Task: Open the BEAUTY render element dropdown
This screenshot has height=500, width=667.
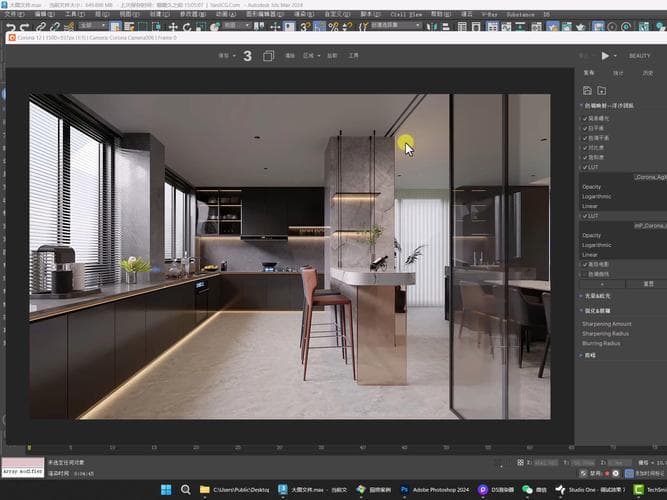Action: [639, 56]
